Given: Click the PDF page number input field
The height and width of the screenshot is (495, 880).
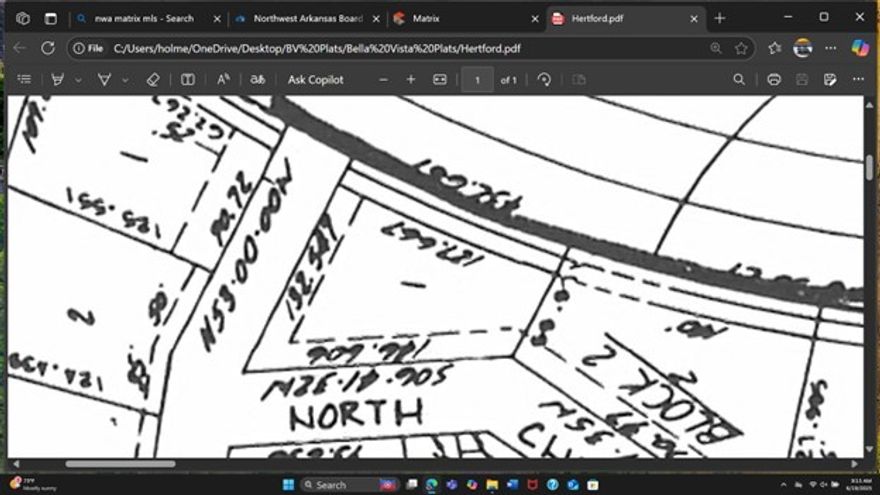Looking at the screenshot, I should [477, 79].
